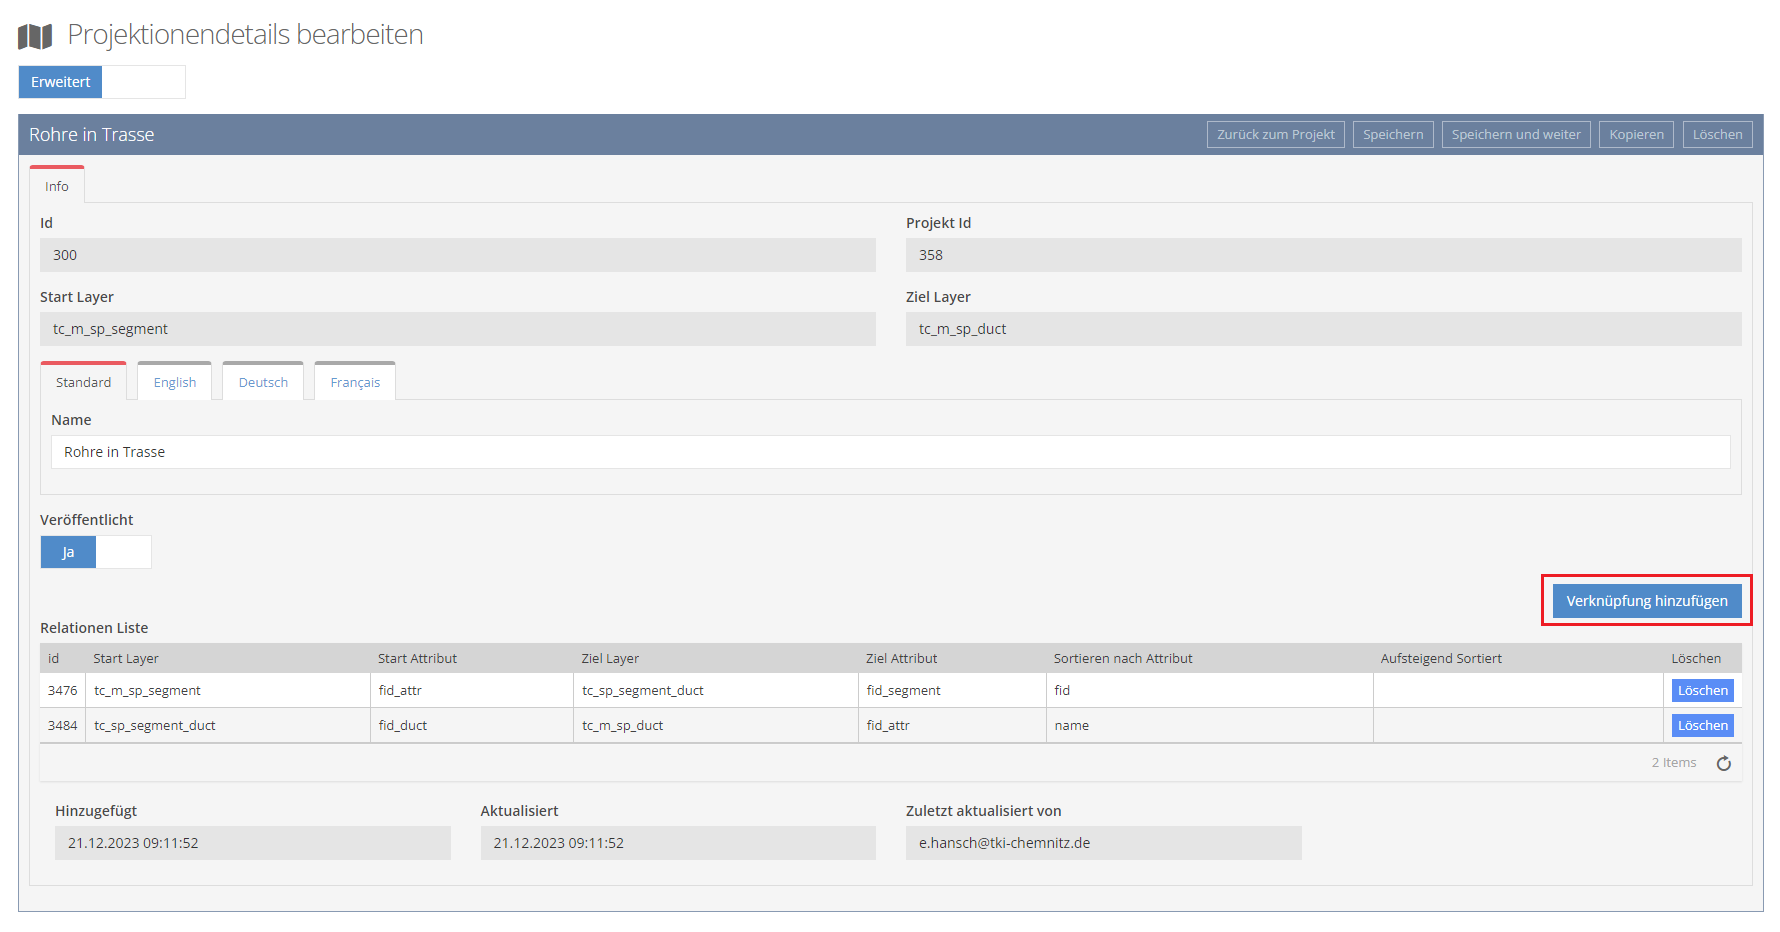Image resolution: width=1780 pixels, height=932 pixels.
Task: Click Zurück zum Projekt button
Action: [x=1275, y=135]
